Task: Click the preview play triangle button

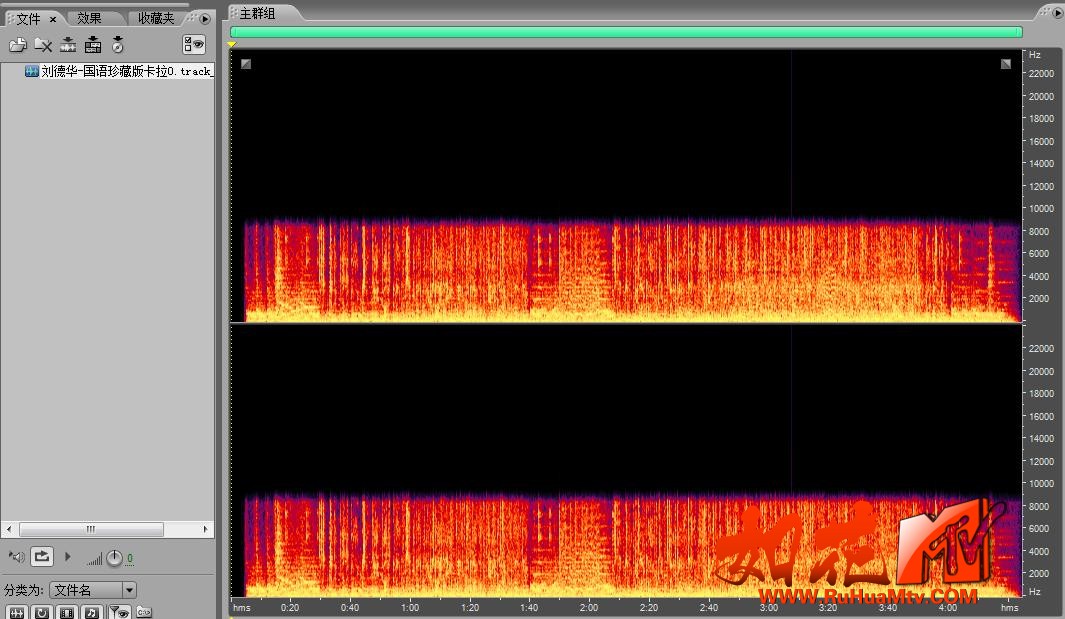Action: [x=67, y=556]
